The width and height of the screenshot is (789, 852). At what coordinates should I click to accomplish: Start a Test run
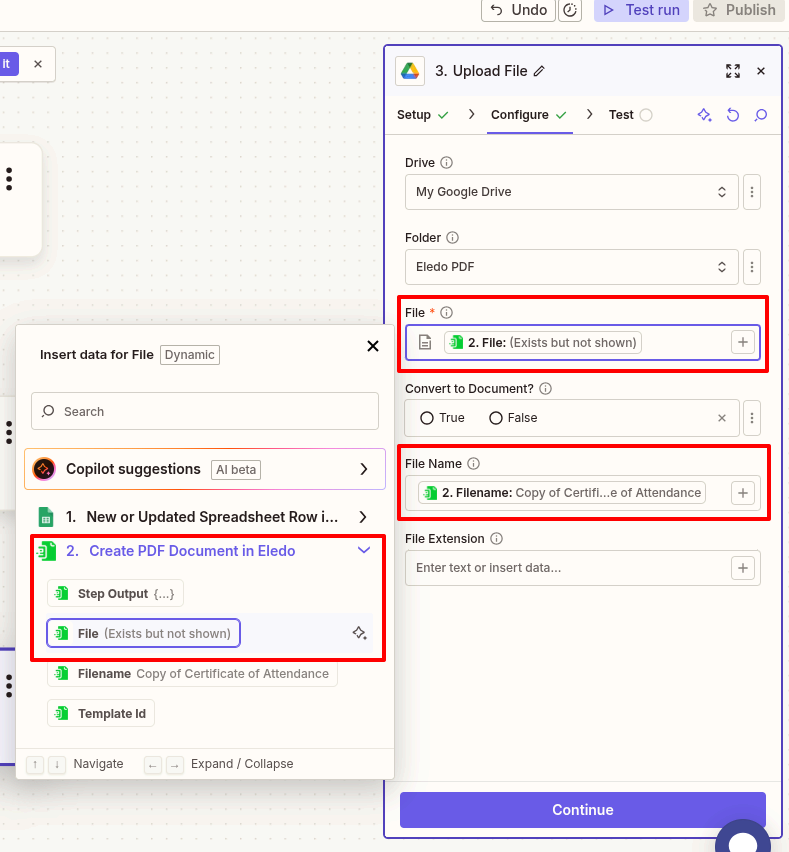point(641,10)
